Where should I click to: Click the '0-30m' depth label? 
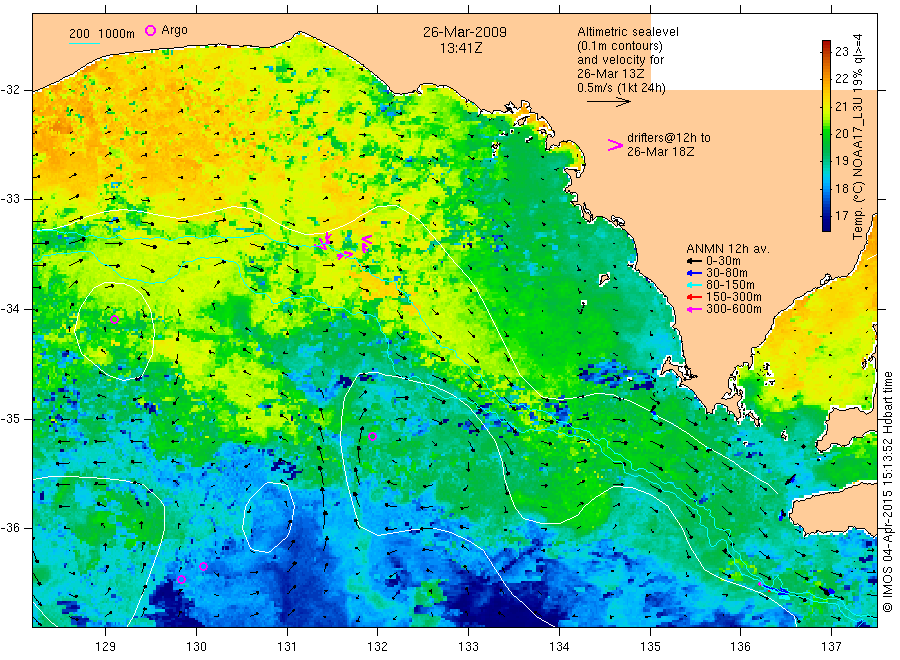tap(723, 261)
